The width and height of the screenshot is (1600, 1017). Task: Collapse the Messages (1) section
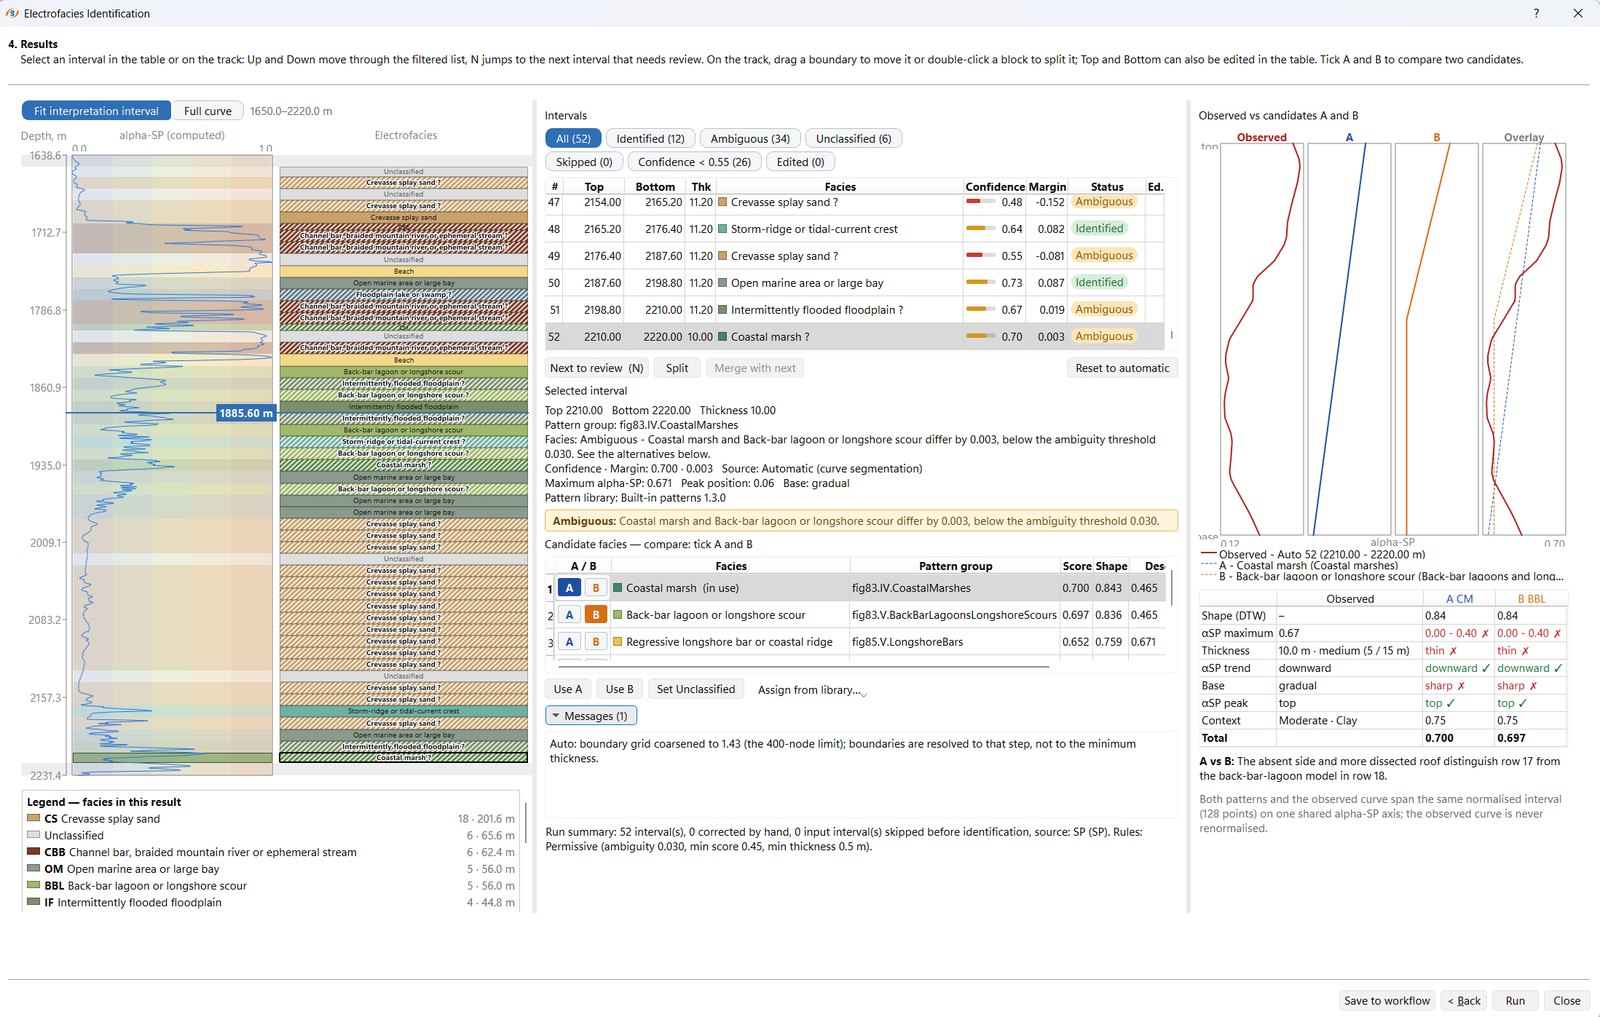point(591,716)
